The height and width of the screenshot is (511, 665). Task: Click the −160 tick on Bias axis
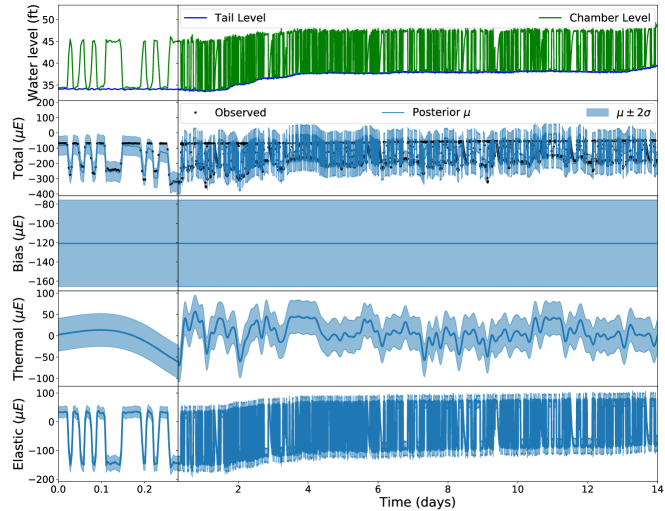coord(42,282)
